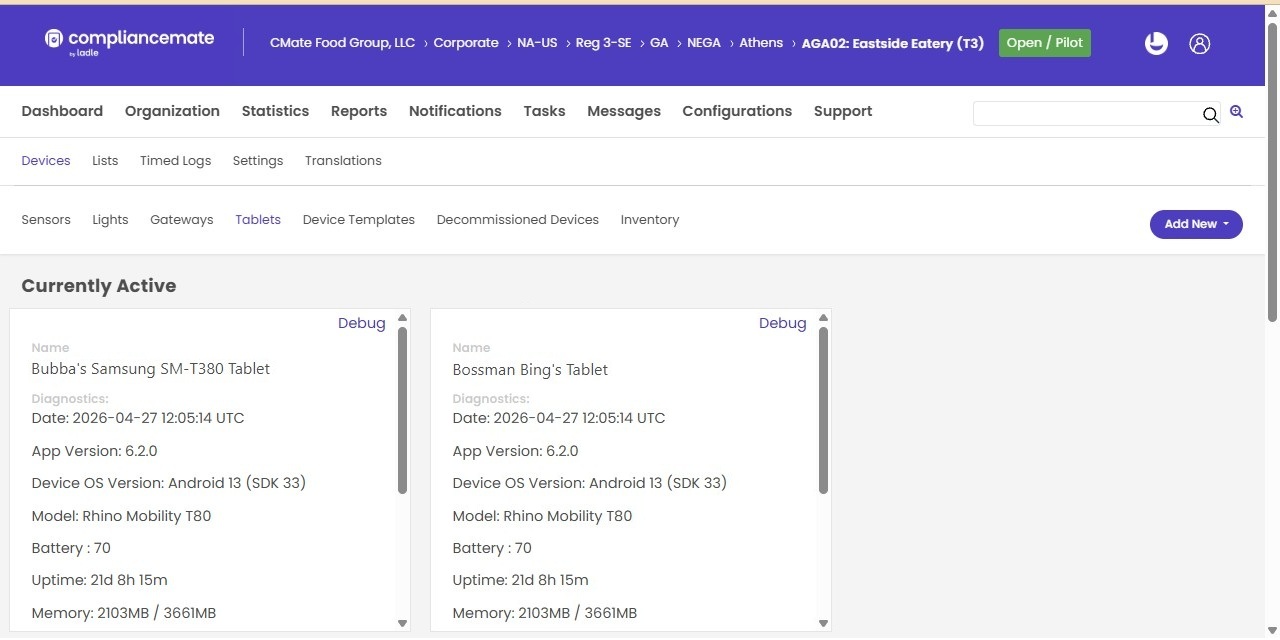Open the Add New dropdown
This screenshot has width=1280, height=640.
(1196, 224)
